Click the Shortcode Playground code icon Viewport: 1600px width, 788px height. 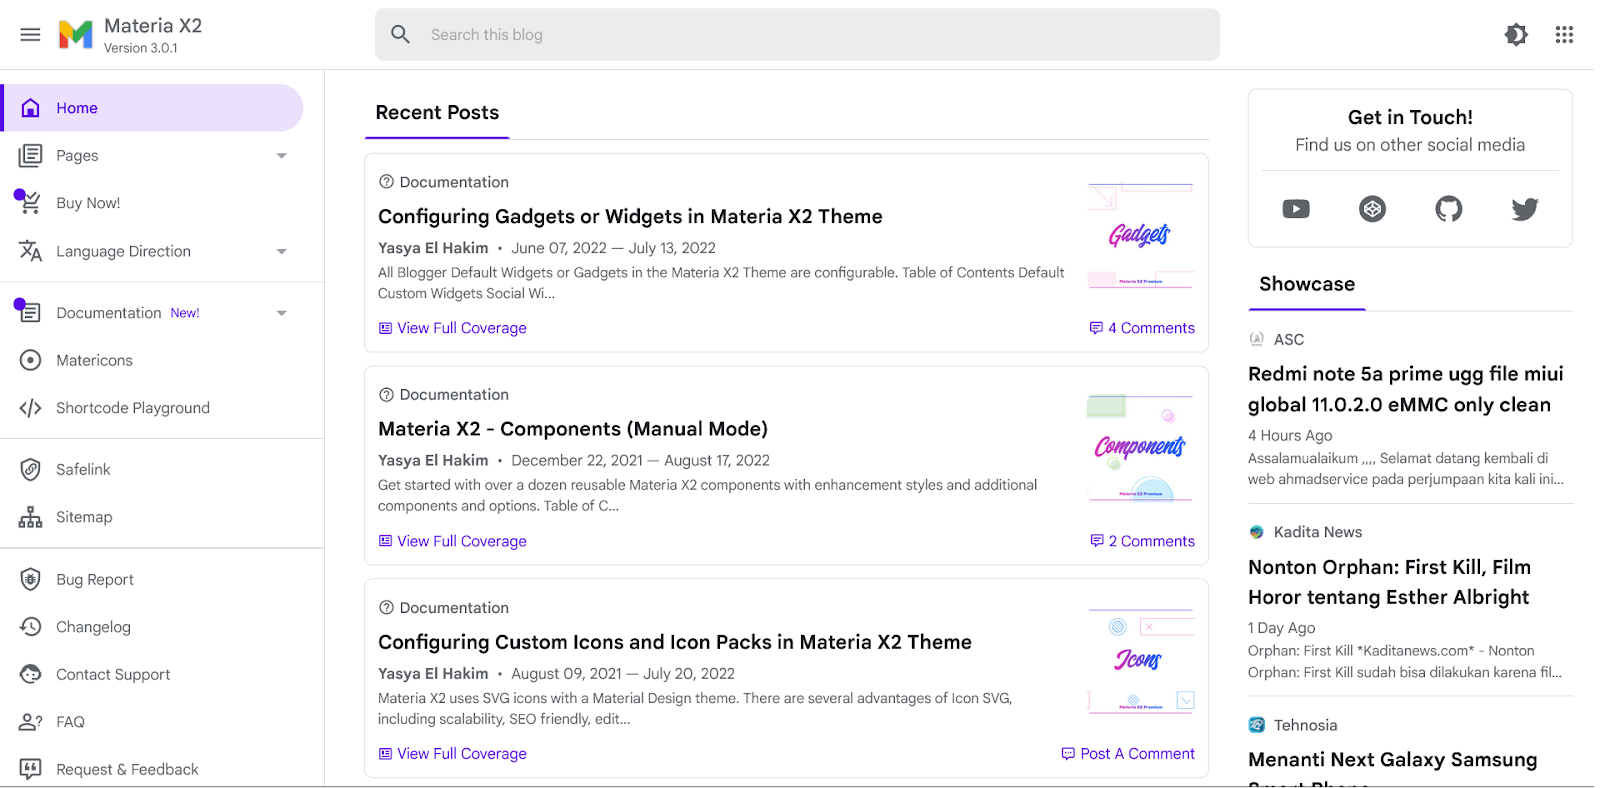31,408
